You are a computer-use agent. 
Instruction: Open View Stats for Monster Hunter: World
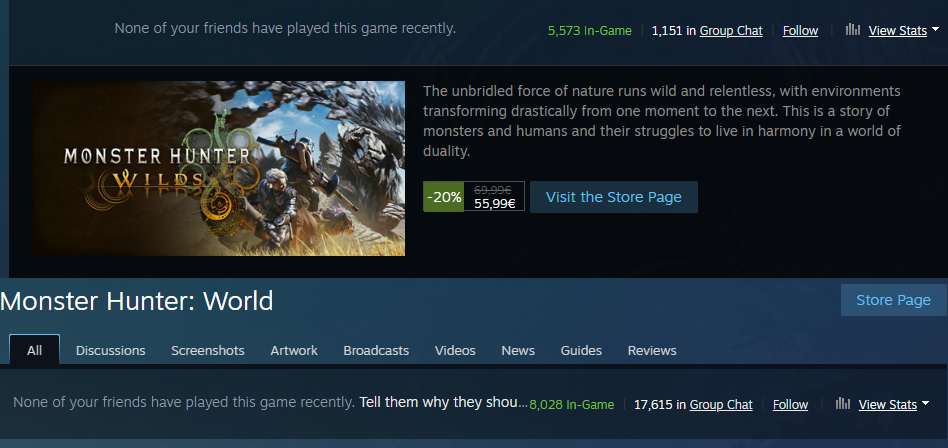click(888, 404)
